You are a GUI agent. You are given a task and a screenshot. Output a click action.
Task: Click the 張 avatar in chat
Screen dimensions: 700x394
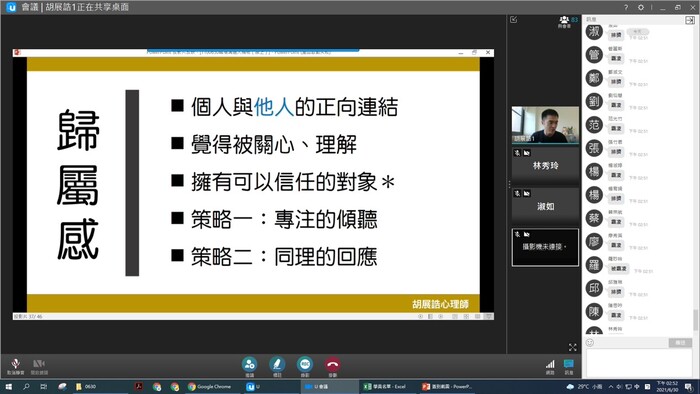click(x=594, y=148)
